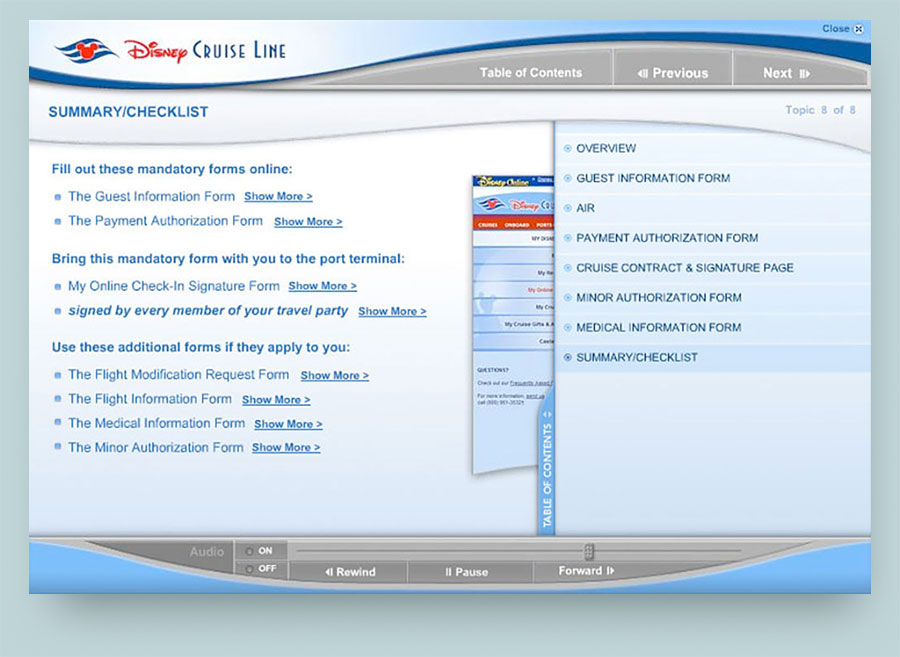Go to the Previous topic

coord(673,73)
